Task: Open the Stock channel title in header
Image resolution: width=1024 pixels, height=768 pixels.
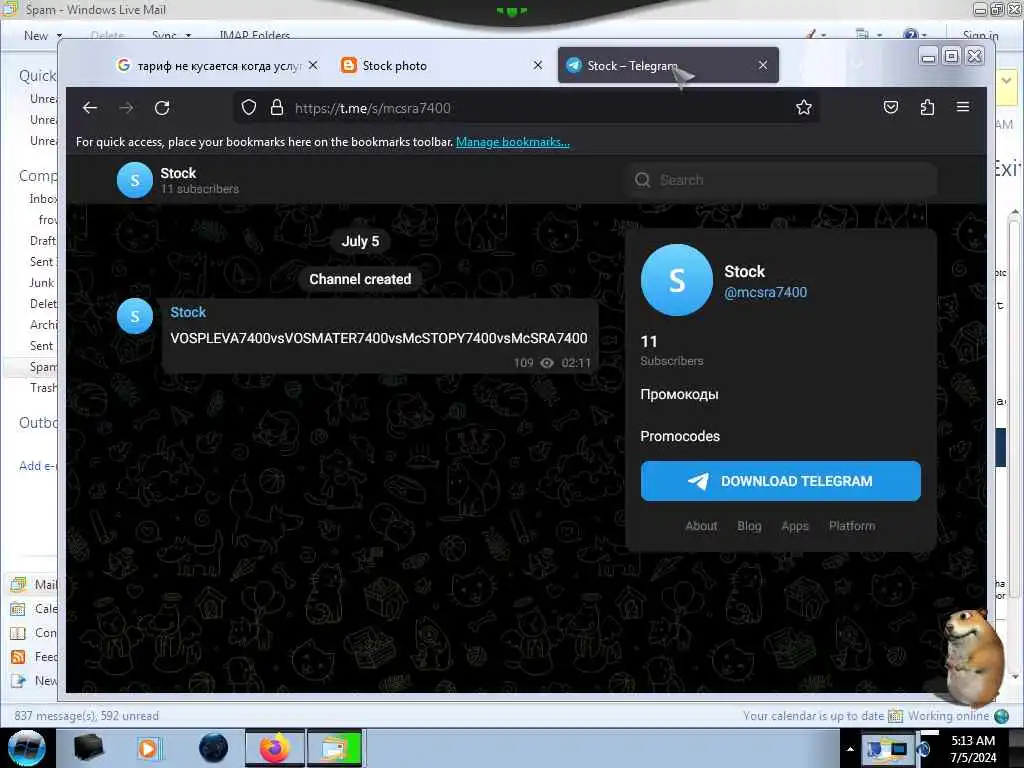Action: (x=178, y=173)
